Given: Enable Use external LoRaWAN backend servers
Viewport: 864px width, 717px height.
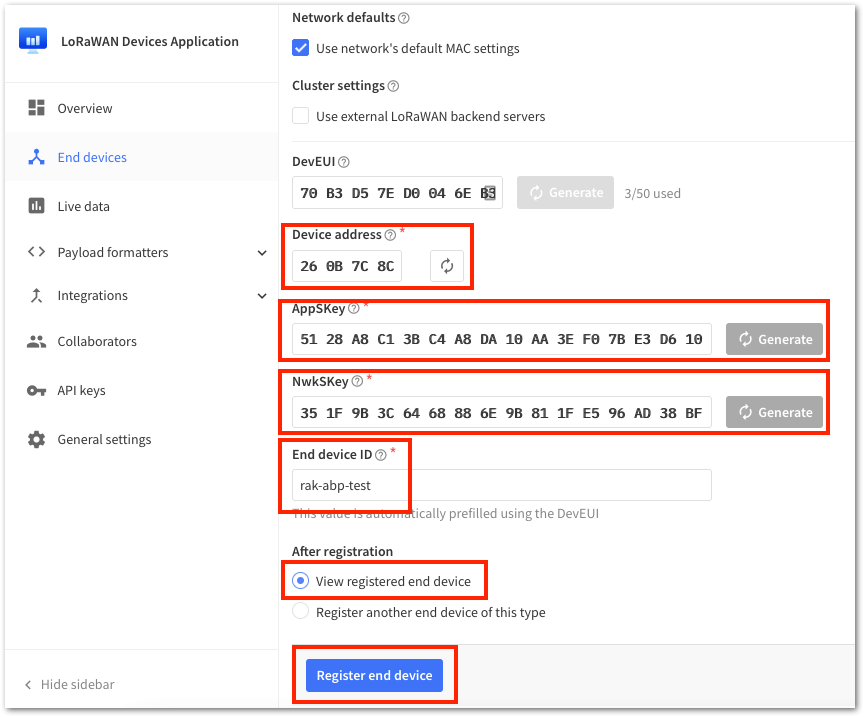Looking at the screenshot, I should [300, 116].
